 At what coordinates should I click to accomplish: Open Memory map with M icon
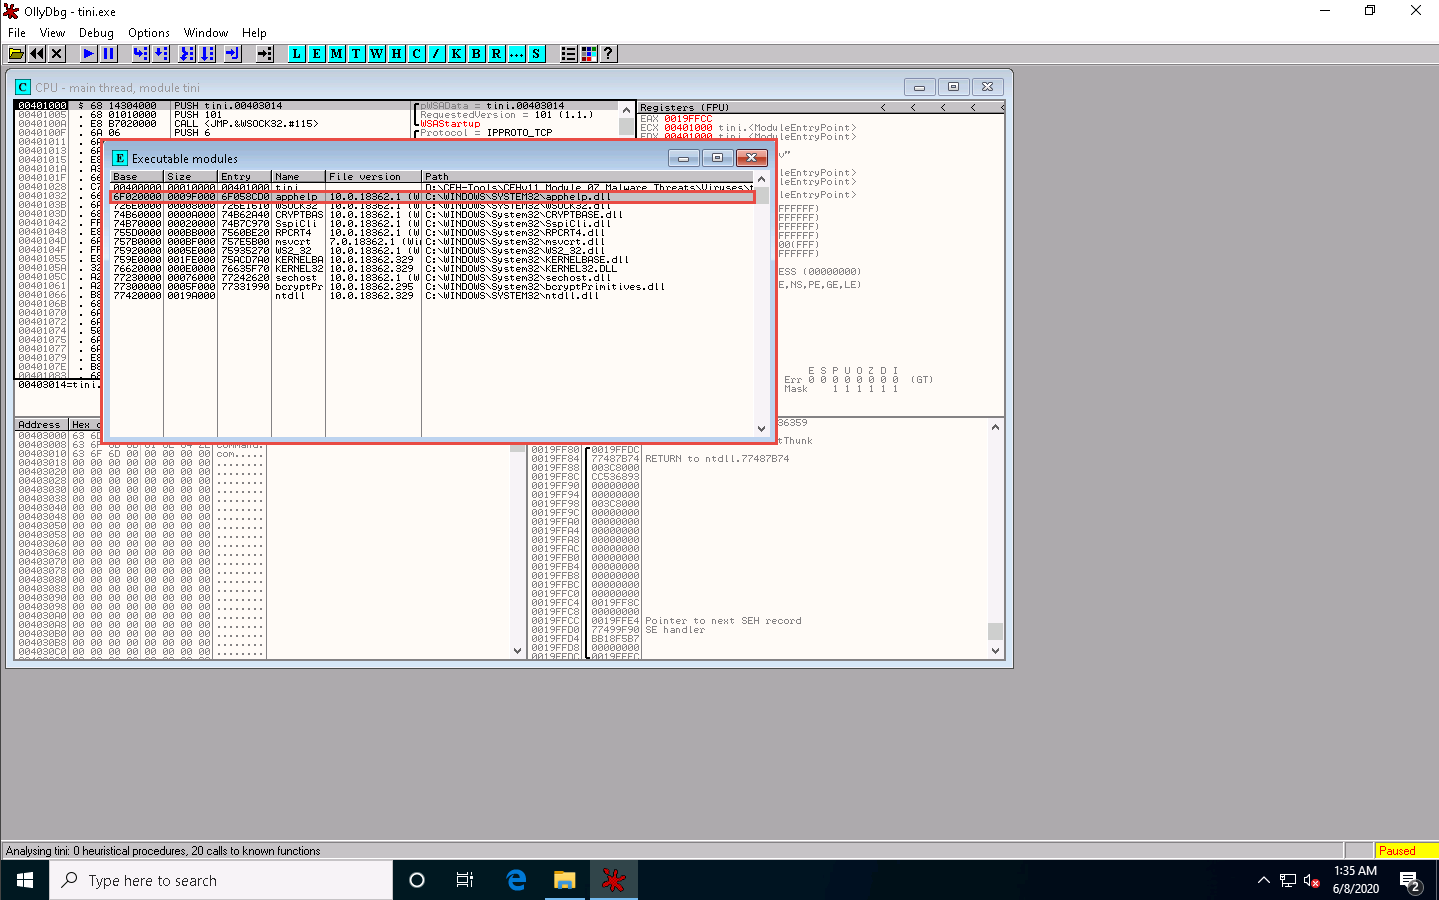pyautogui.click(x=337, y=54)
